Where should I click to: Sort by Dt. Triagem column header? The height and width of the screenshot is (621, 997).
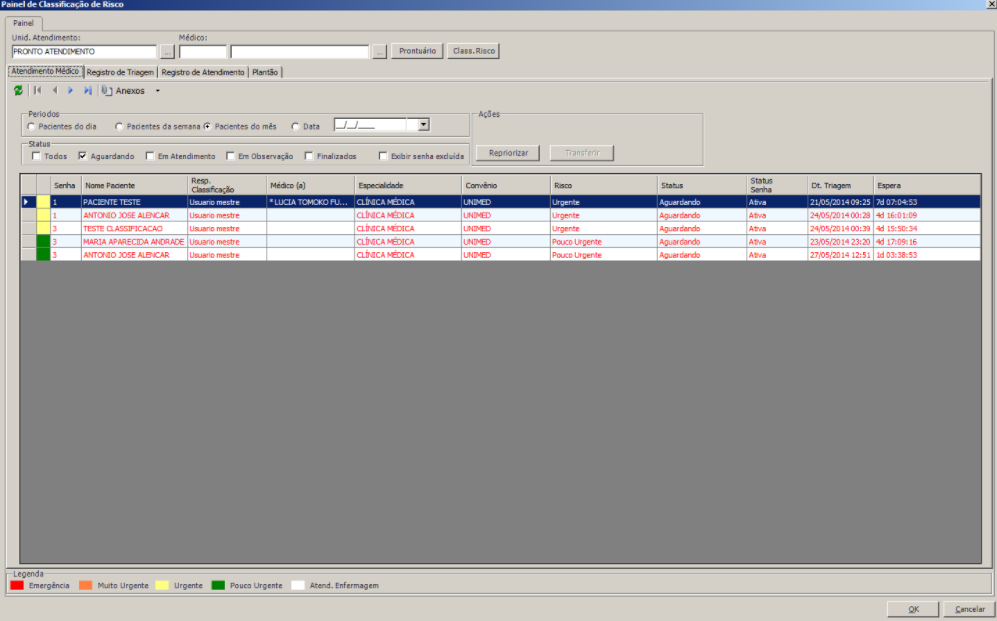(841, 185)
